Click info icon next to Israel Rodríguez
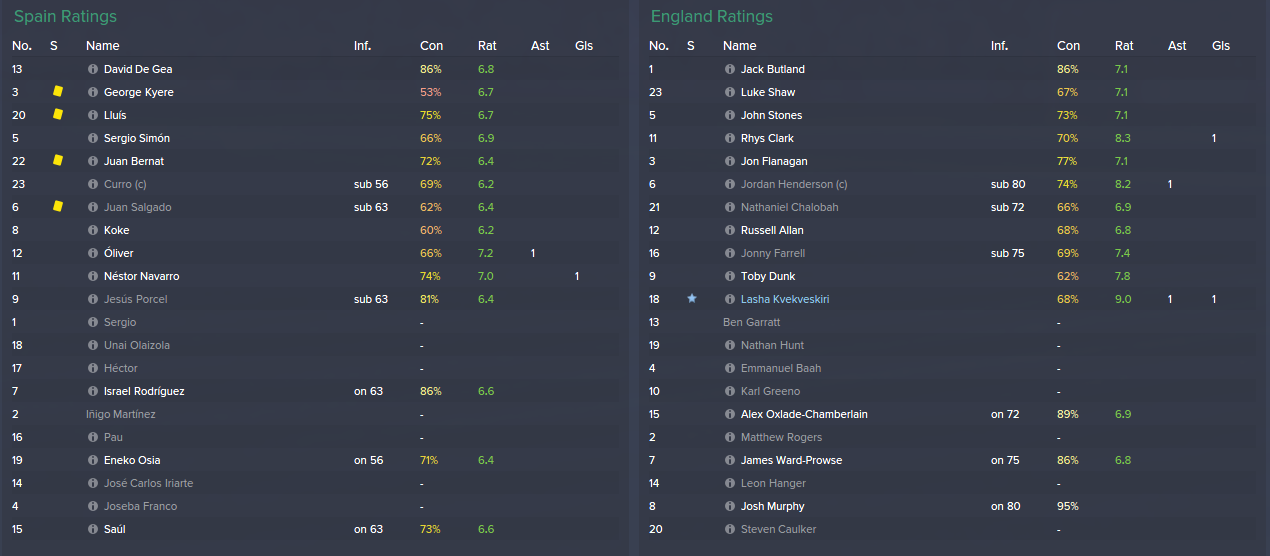Screen dimensions: 1270x556 pyautogui.click(x=93, y=392)
